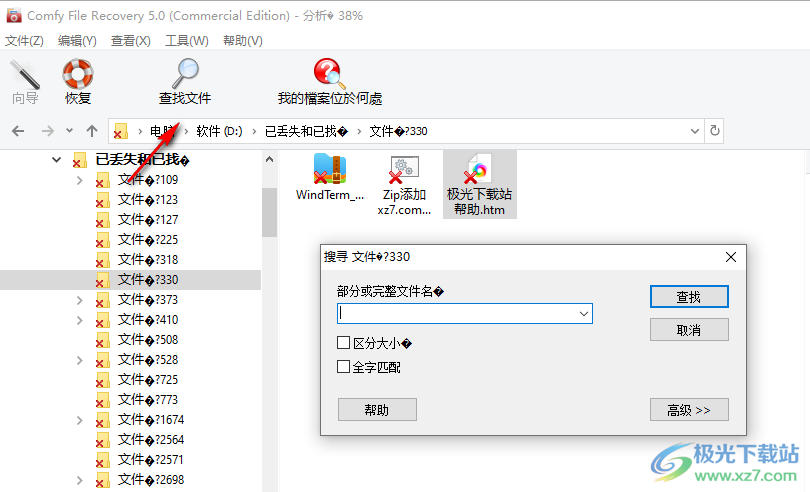Viewport: 810px width, 492px height.
Task: Click folder icon of 文件?725
Action: pos(102,380)
